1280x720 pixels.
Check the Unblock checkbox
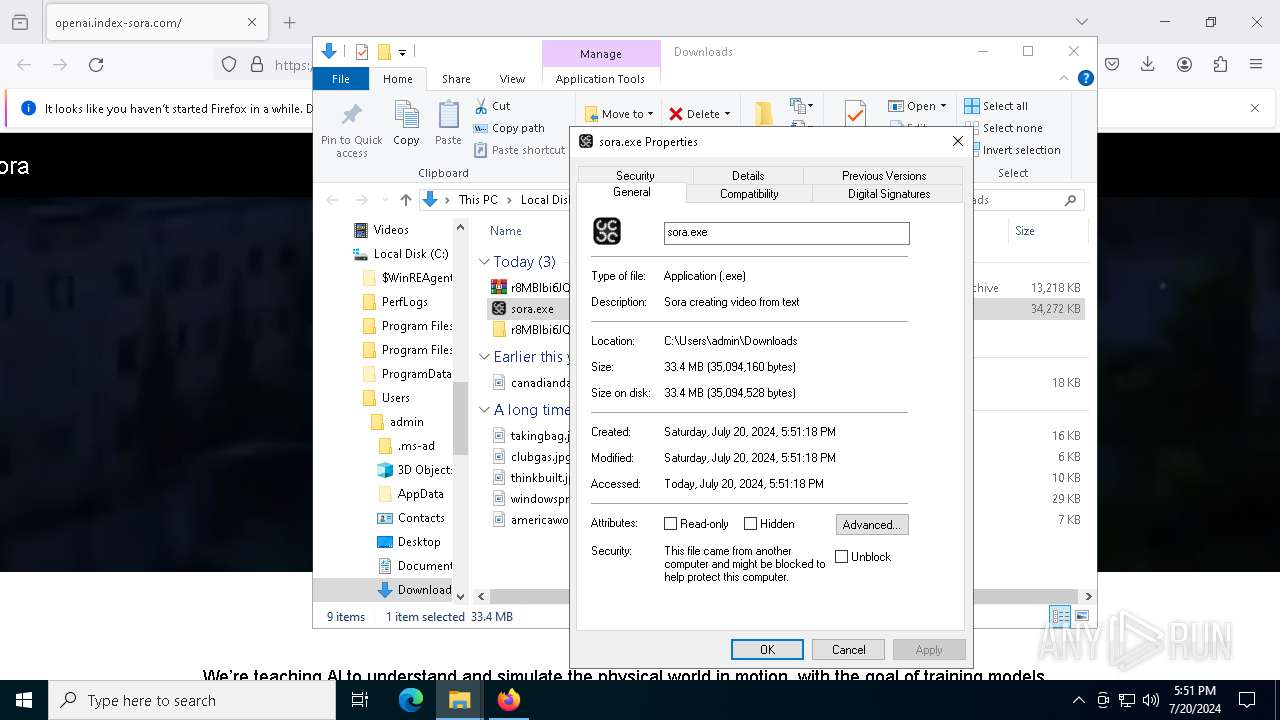[841, 557]
